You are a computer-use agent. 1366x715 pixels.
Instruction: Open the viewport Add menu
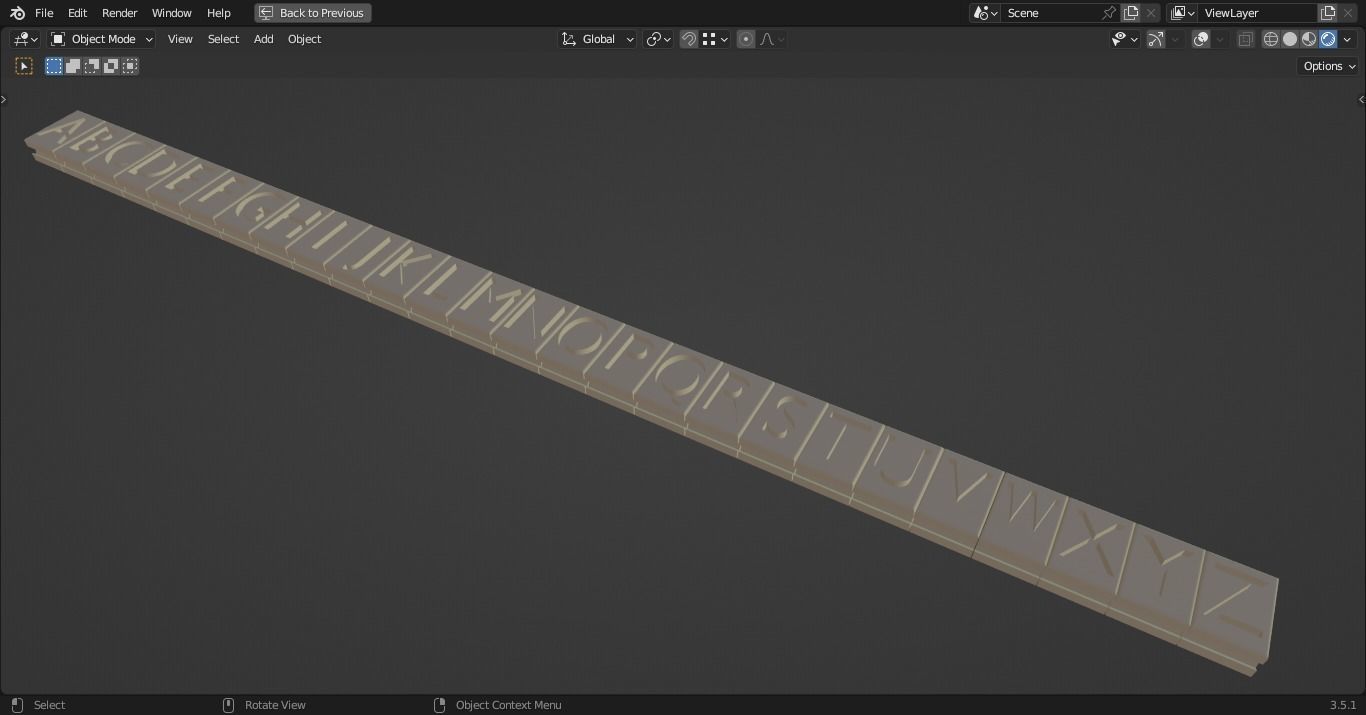(263, 39)
